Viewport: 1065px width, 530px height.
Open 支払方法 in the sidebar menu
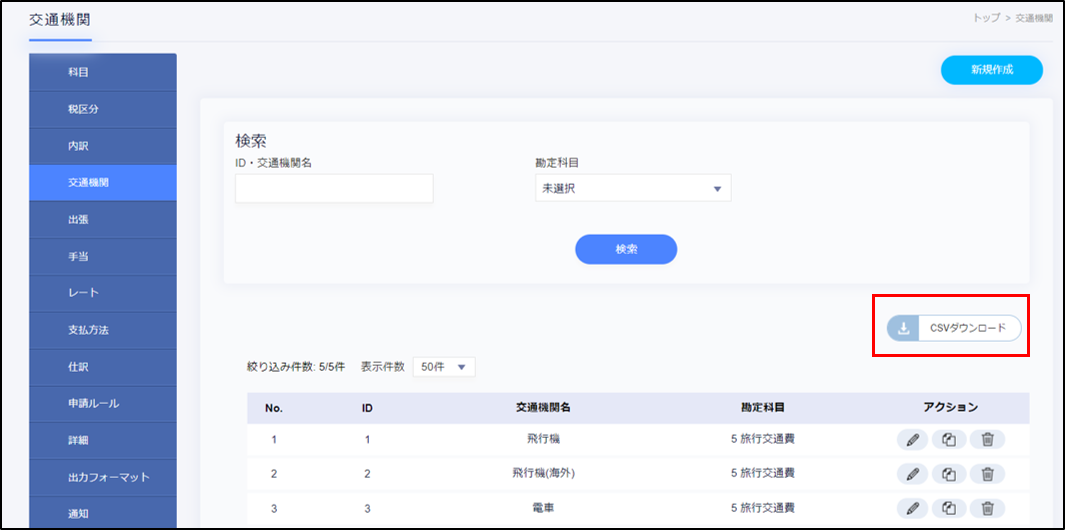coord(103,330)
